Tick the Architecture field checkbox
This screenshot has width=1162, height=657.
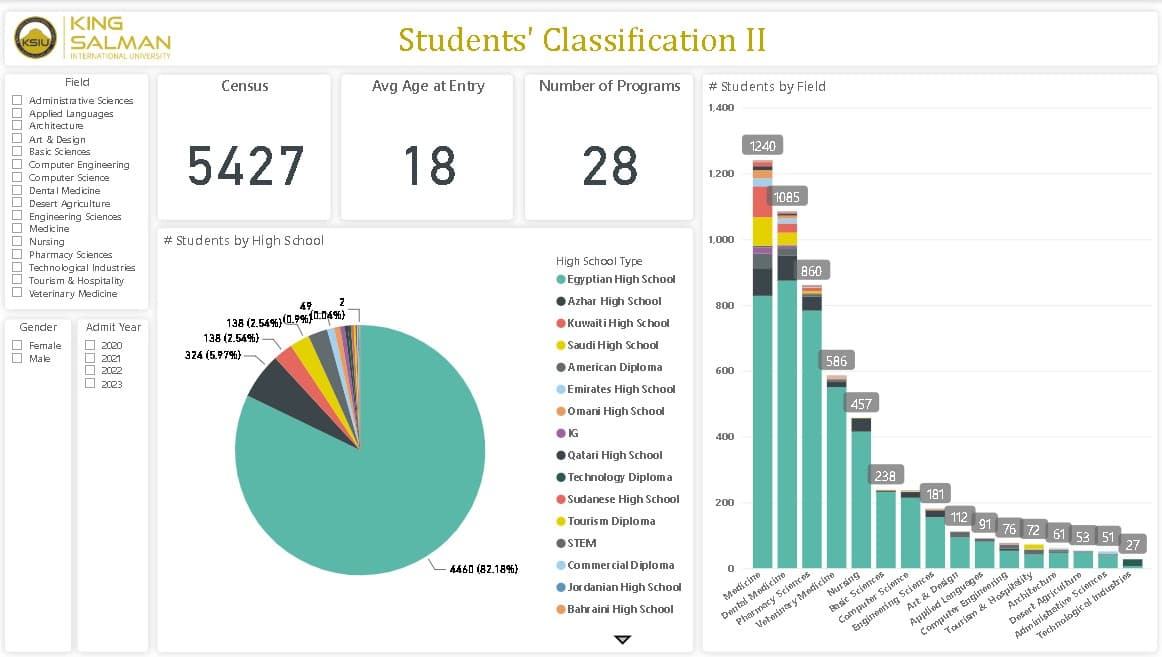pyautogui.click(x=17, y=125)
